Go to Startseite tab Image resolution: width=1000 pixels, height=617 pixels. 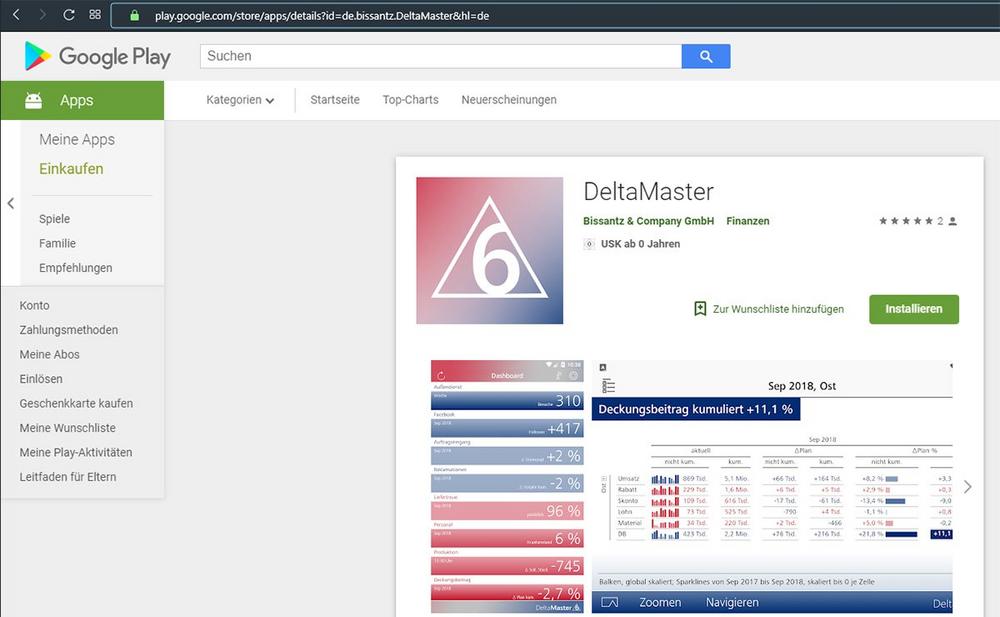coord(335,100)
